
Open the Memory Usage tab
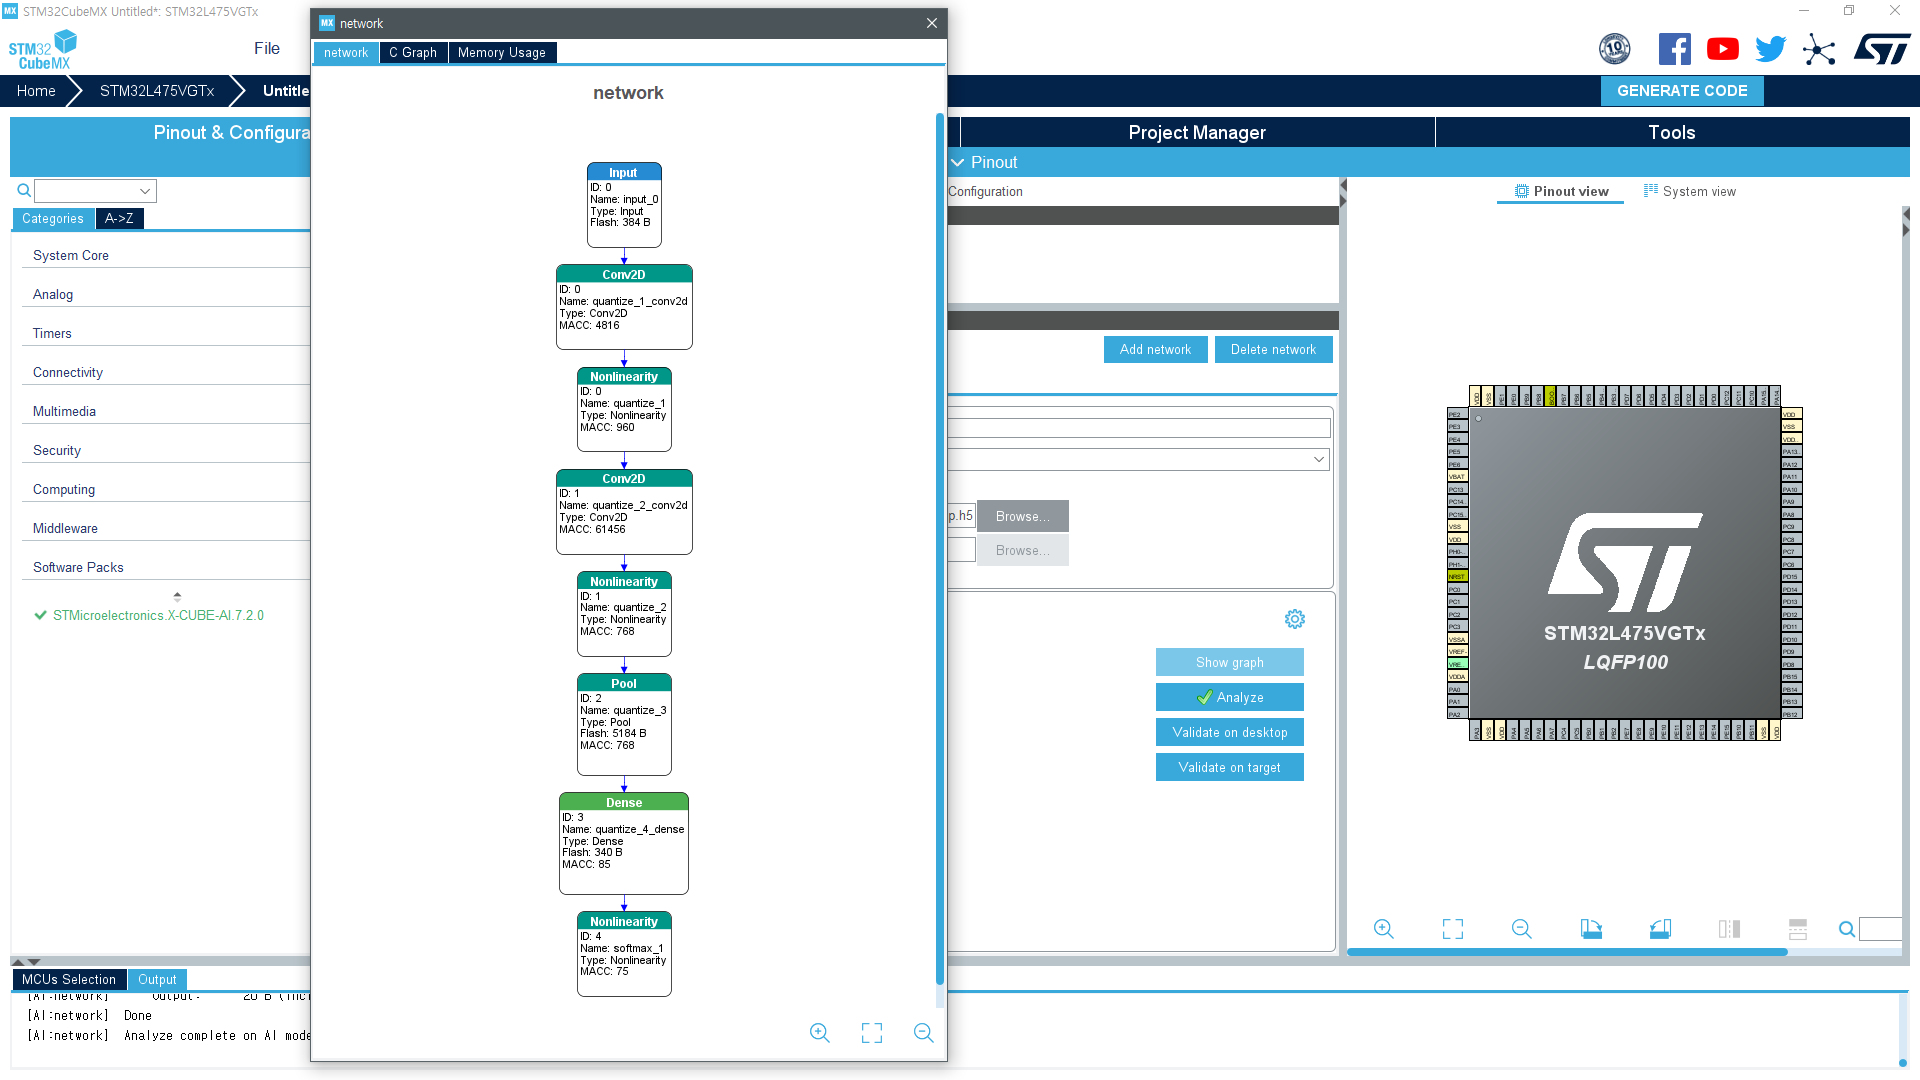pyautogui.click(x=501, y=53)
